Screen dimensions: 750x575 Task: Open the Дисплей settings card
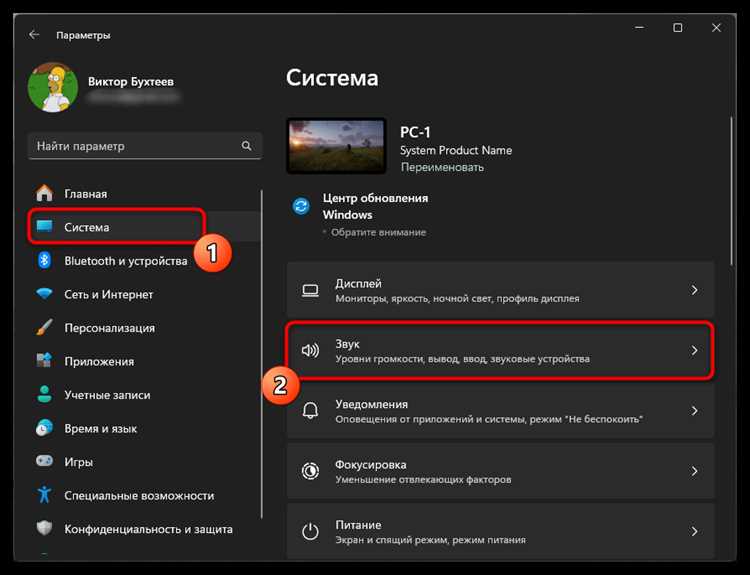[x=500, y=290]
